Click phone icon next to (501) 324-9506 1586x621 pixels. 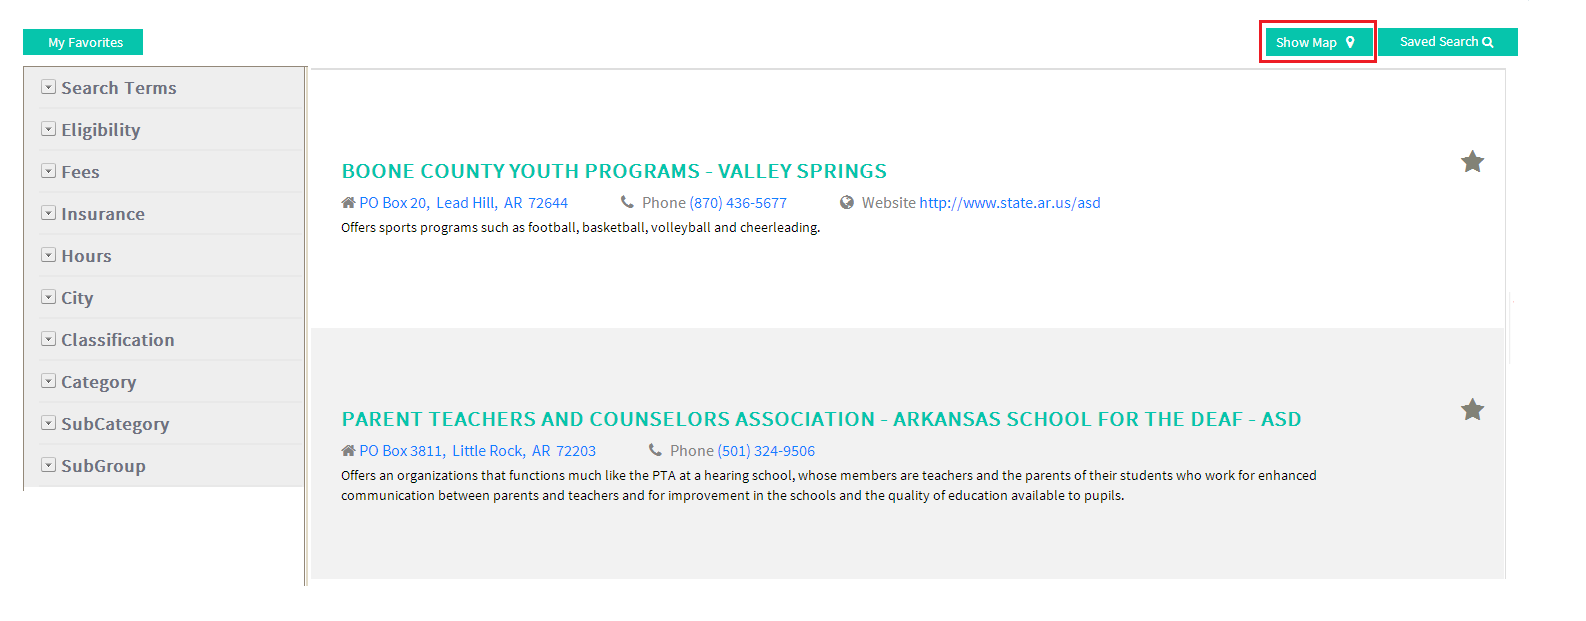655,450
